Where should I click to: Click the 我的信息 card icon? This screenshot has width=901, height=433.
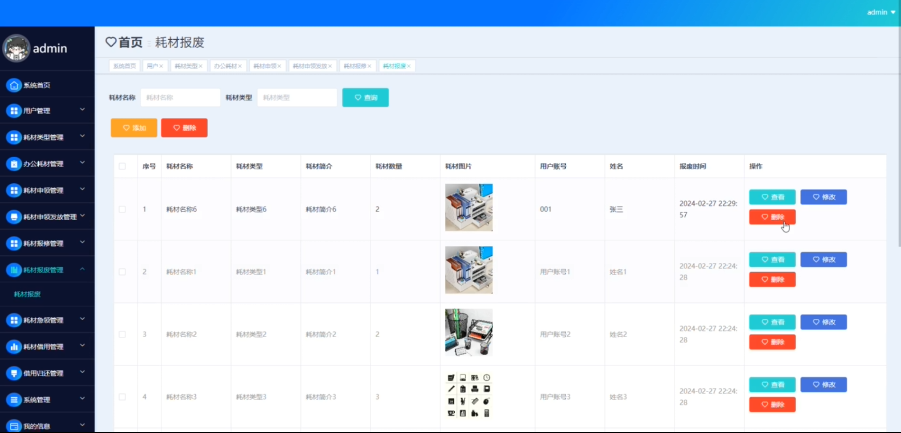click(14, 426)
